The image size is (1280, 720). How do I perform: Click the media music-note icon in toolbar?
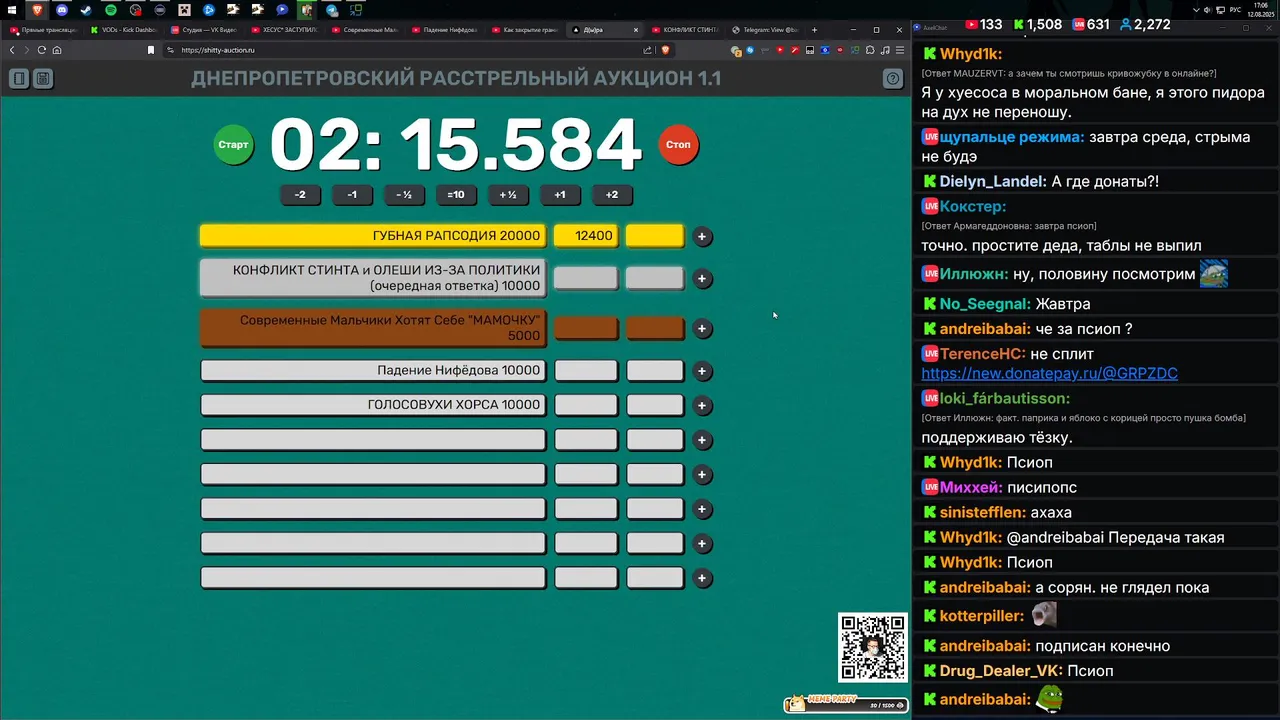(x=884, y=50)
